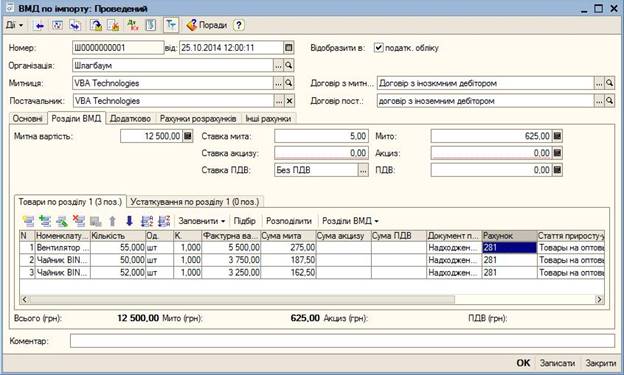Toggle податк. обліку checkbox

coord(378,48)
